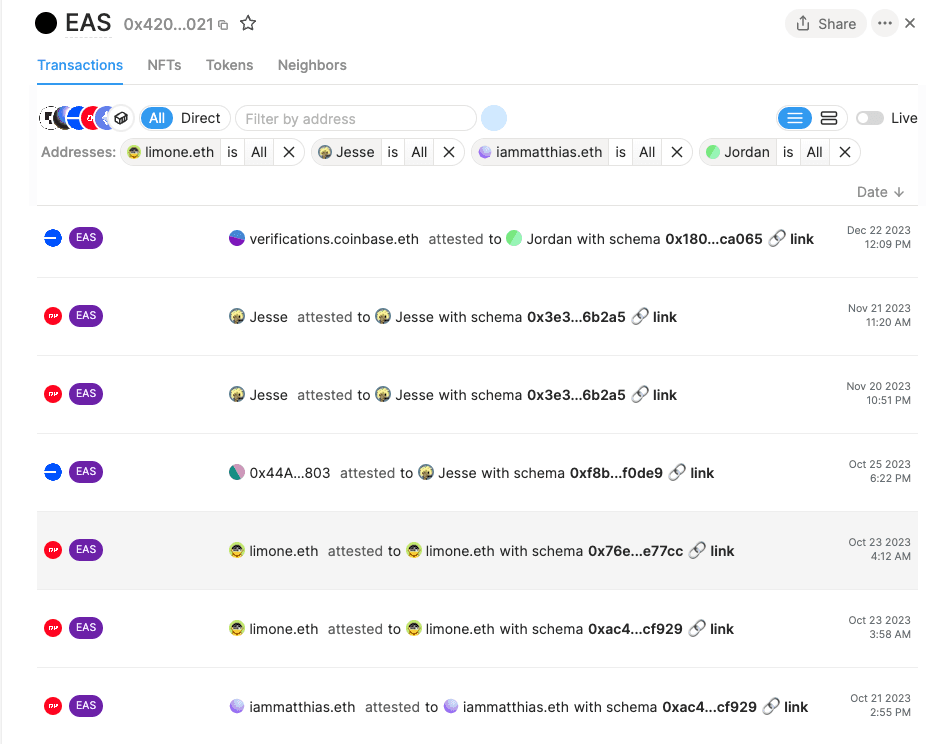Screen dimensions: 952x744
Task: Click the EAS badge on the Oct 21 row
Action: pos(86,706)
